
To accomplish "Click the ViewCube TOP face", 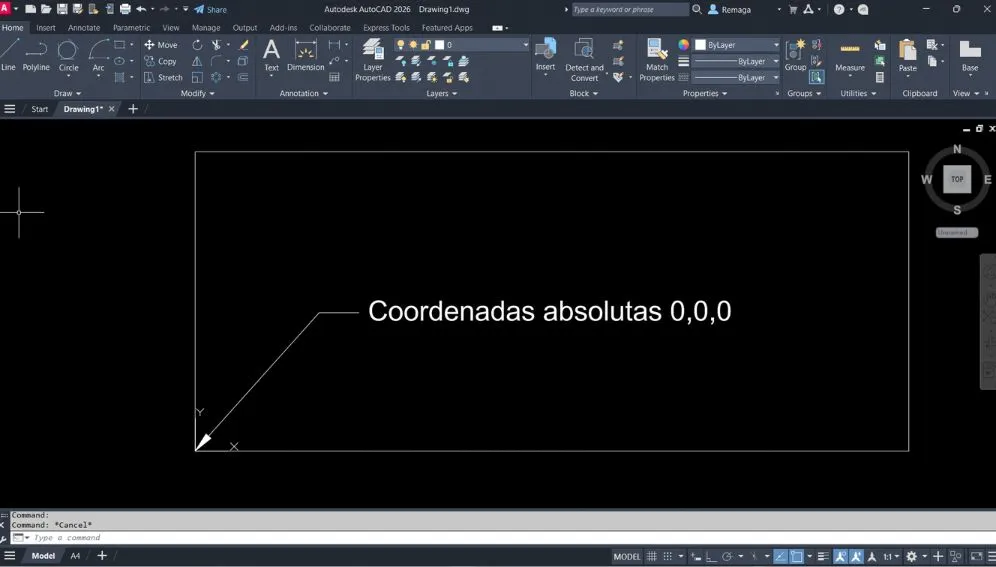I will pos(957,179).
